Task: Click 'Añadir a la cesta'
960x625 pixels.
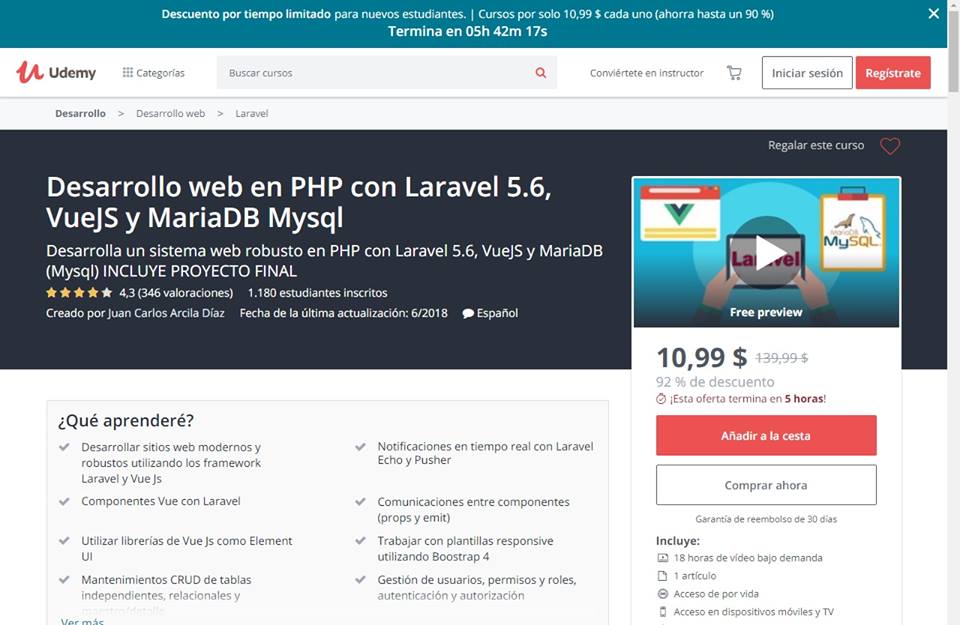Action: [x=766, y=435]
